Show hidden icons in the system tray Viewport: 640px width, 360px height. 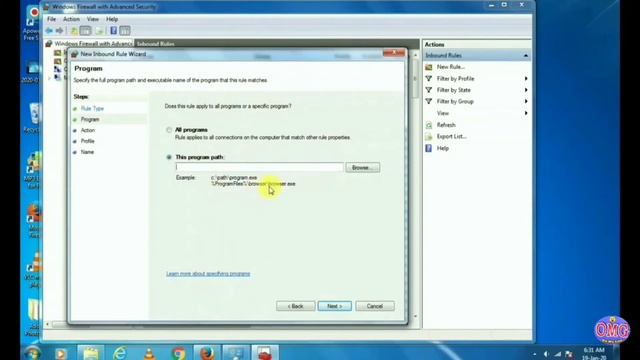coord(534,354)
